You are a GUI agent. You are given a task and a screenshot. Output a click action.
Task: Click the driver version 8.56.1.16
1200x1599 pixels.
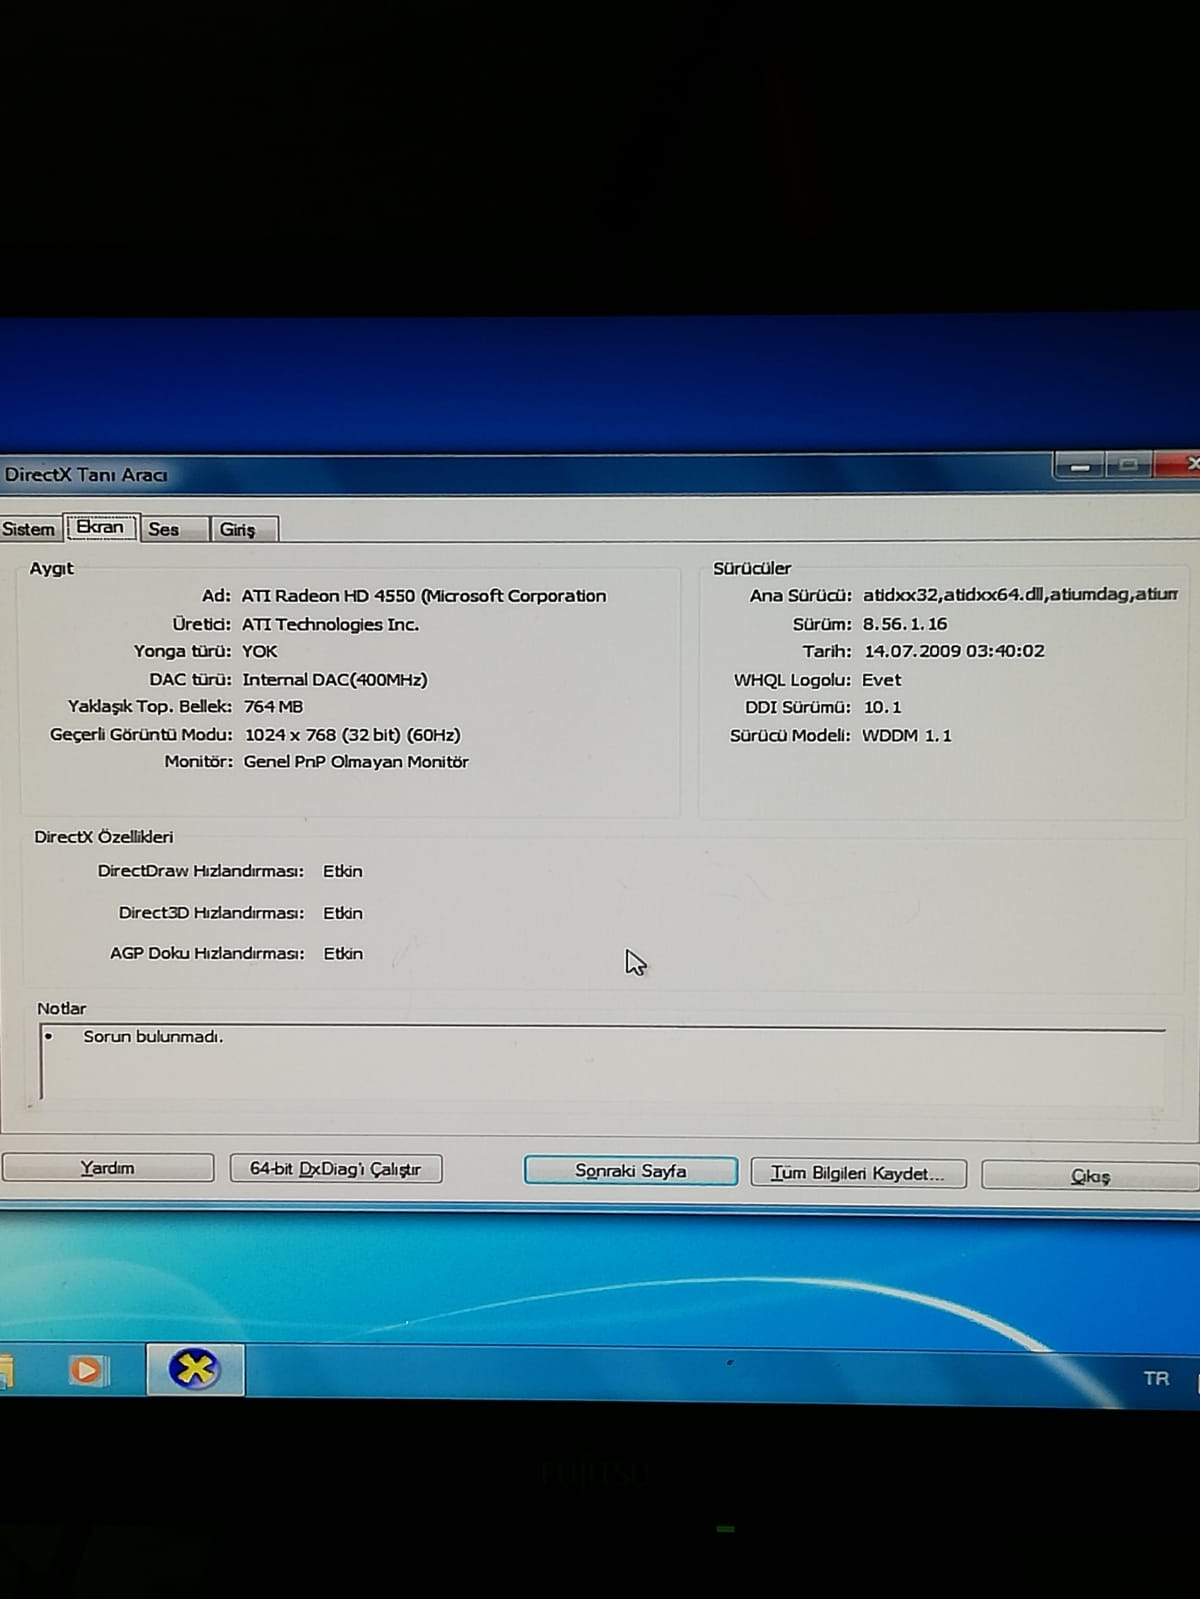click(x=905, y=624)
